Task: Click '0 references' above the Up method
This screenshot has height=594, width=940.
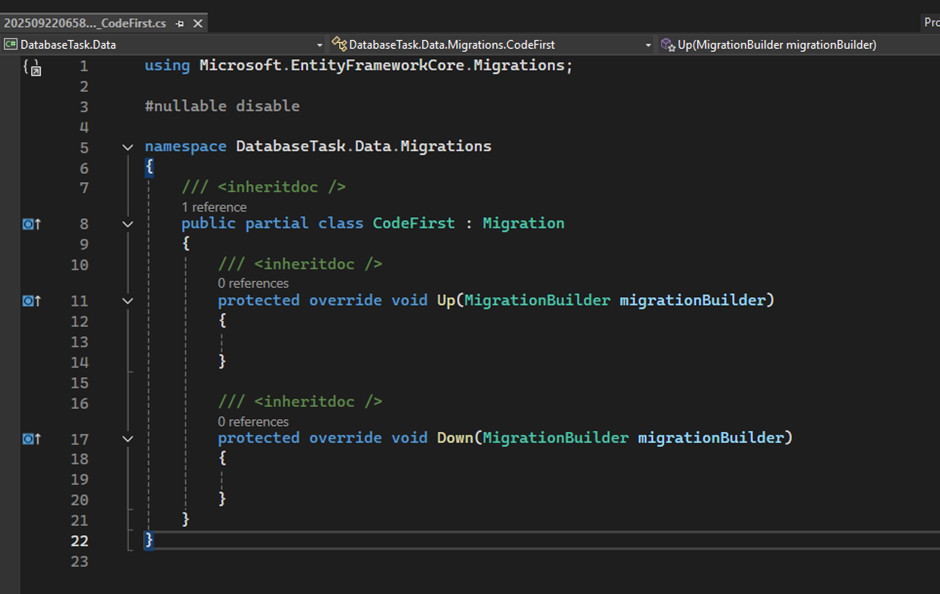Action: tap(253, 284)
